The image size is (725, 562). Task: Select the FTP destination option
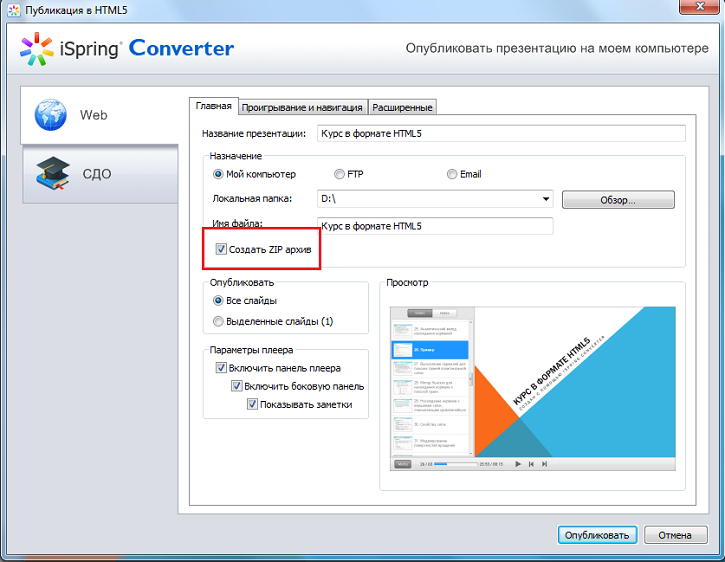339,174
